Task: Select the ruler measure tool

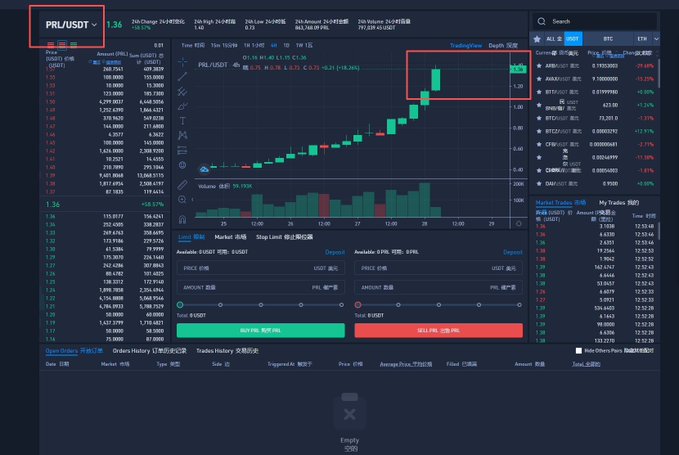Action: (182, 184)
